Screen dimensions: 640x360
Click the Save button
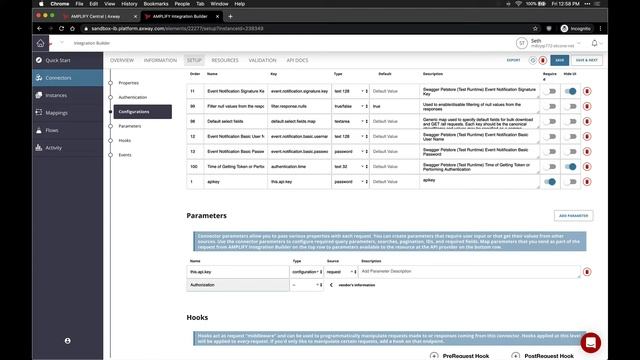[x=560, y=60]
